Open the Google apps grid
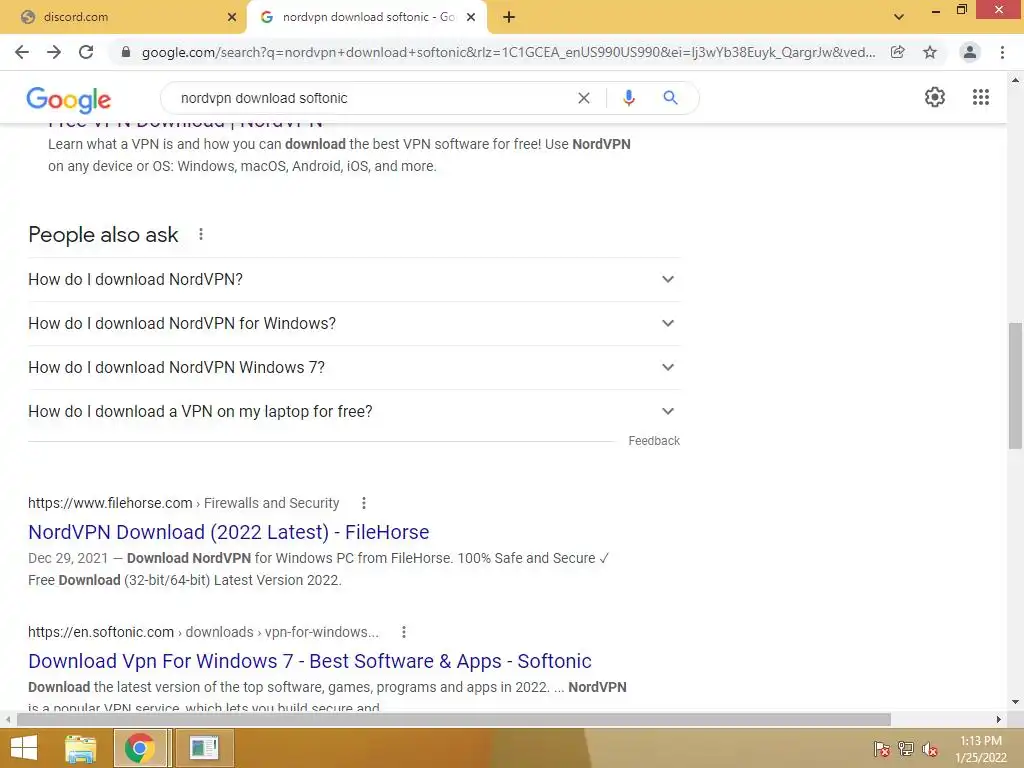Image resolution: width=1024 pixels, height=768 pixels. pos(981,97)
